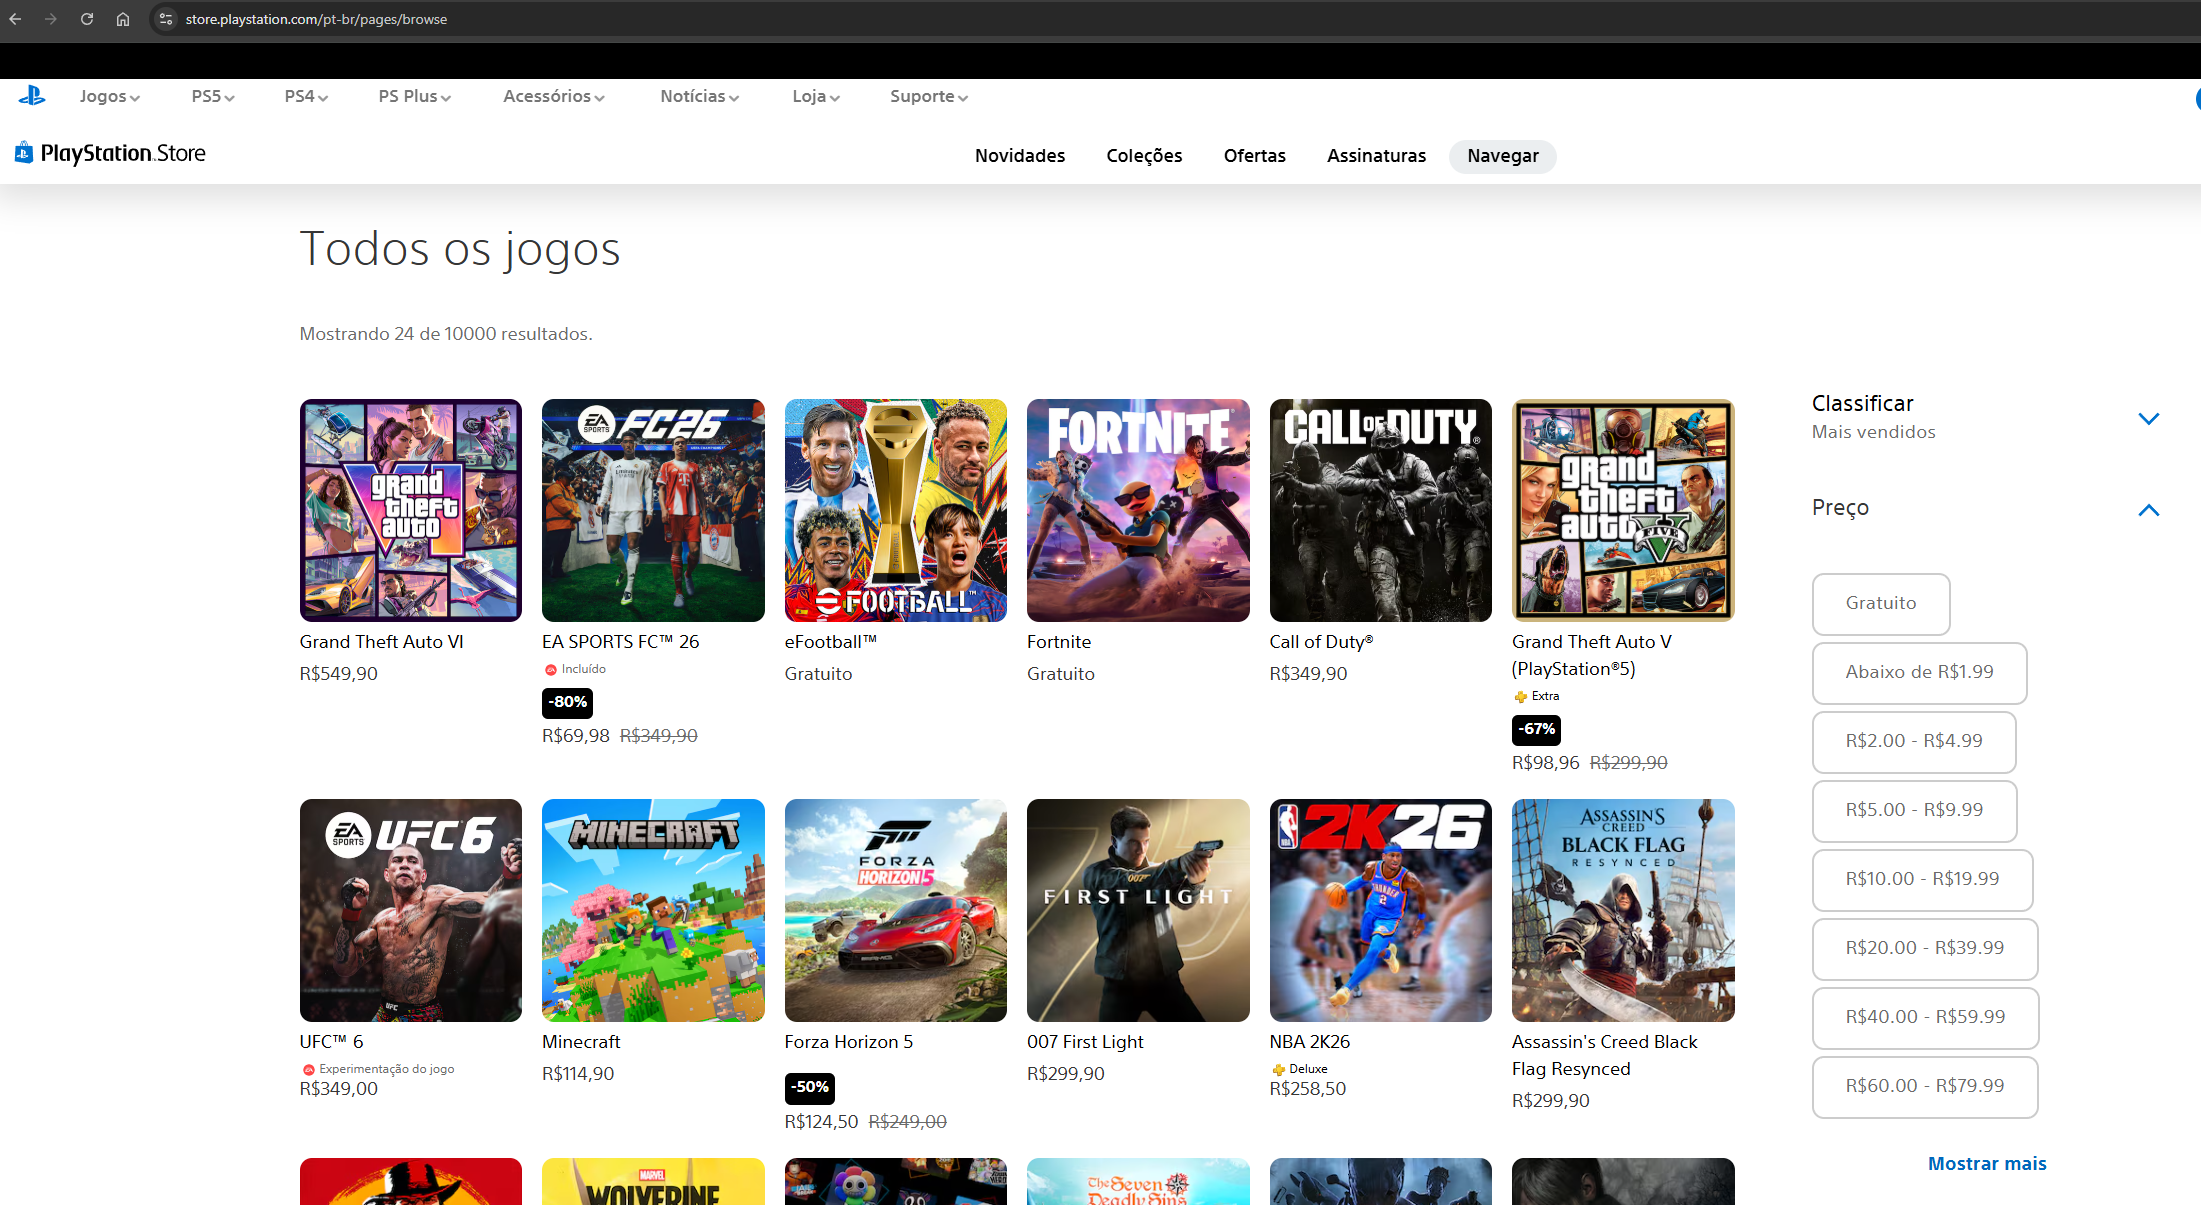The height and width of the screenshot is (1205, 2201).
Task: Click the UFC 6 game trial icon
Action: click(308, 1070)
